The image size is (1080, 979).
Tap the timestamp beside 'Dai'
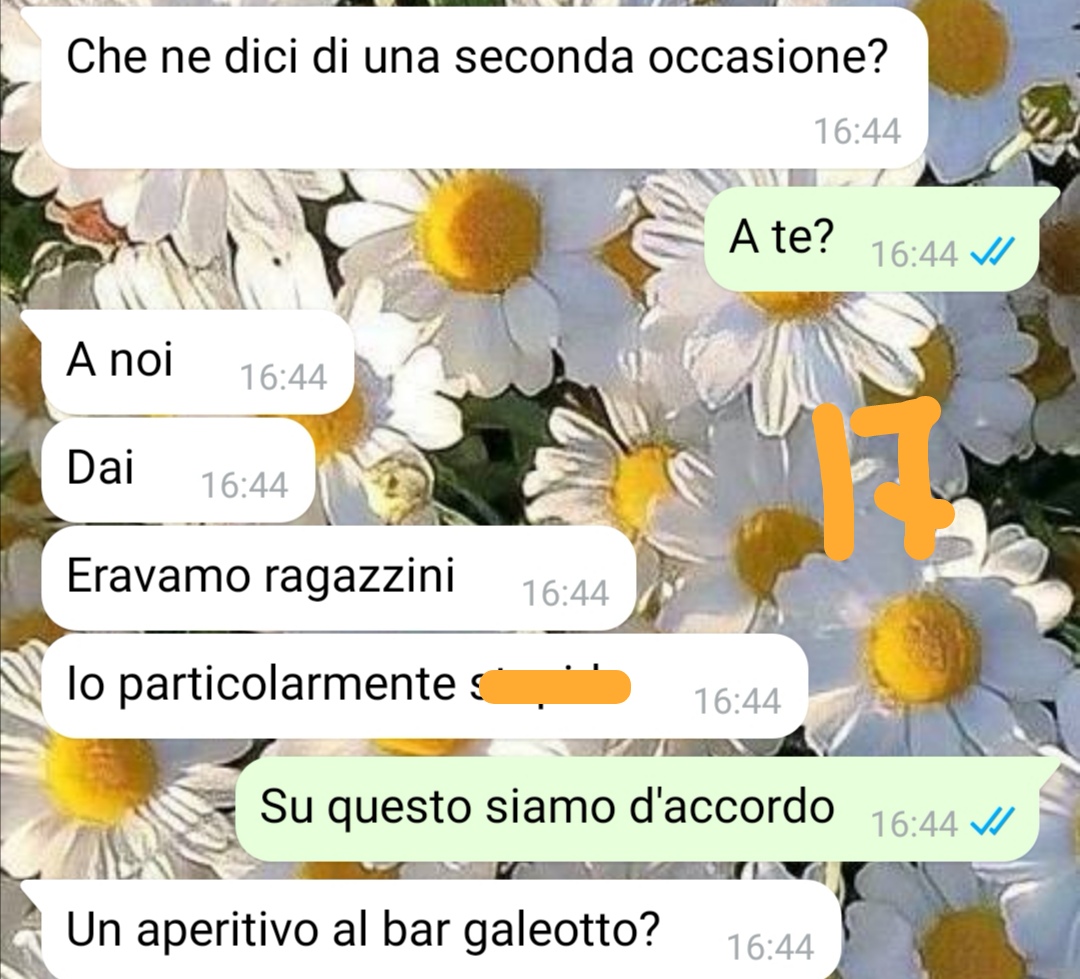coord(245,484)
